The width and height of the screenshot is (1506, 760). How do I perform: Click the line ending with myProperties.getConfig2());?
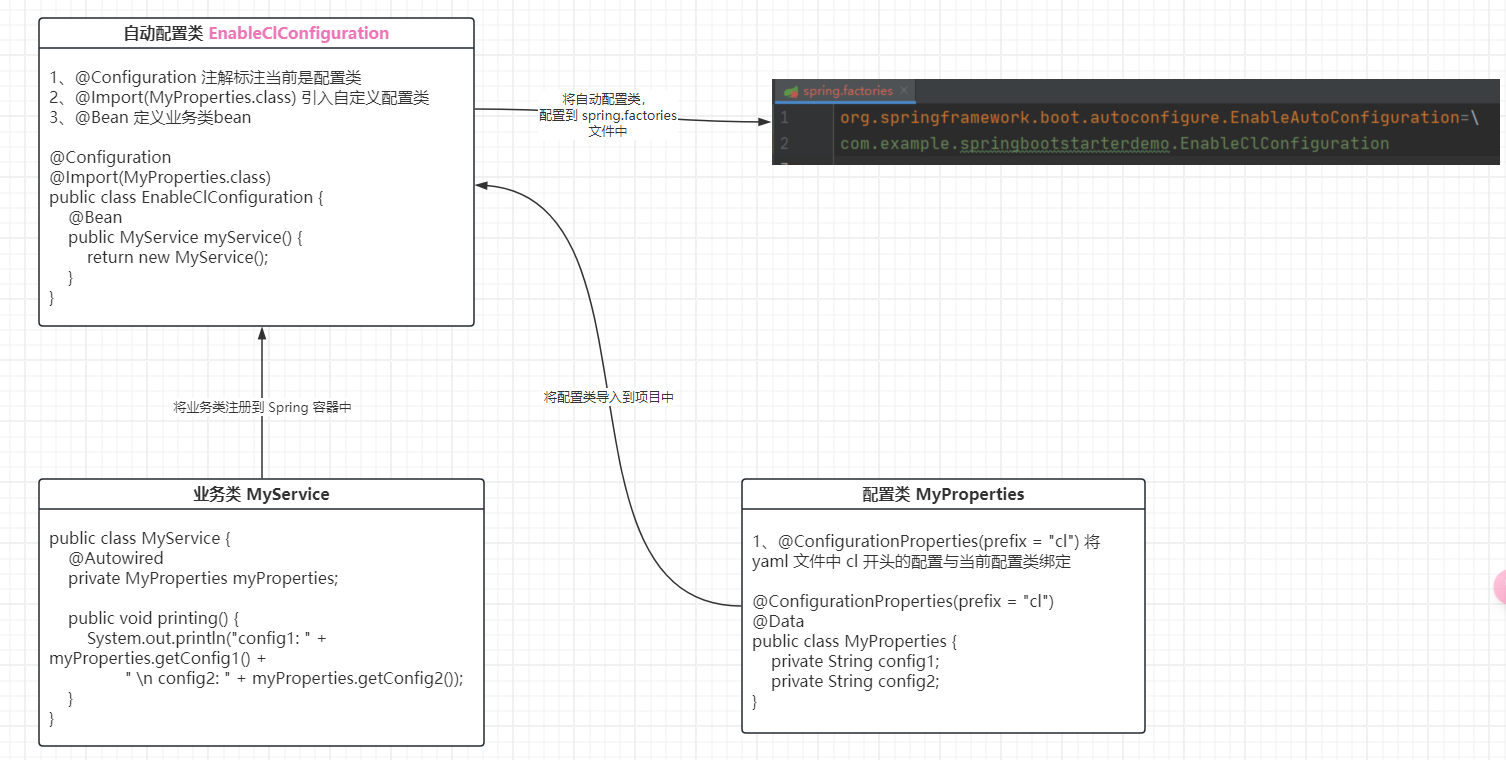(294, 678)
